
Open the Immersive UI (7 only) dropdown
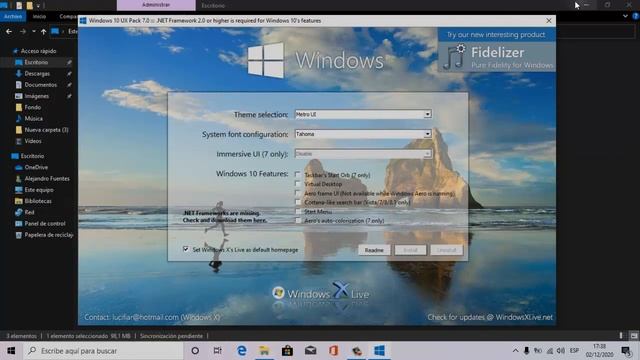tap(362, 153)
